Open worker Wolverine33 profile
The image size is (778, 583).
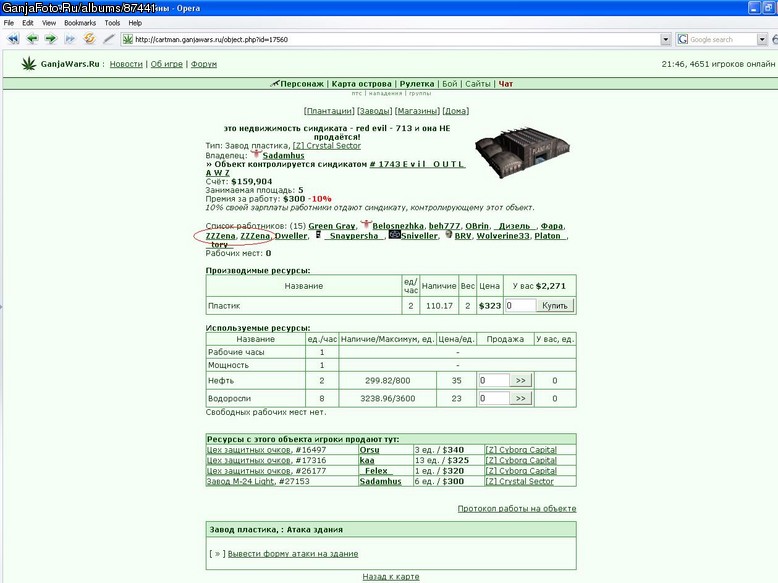click(503, 236)
